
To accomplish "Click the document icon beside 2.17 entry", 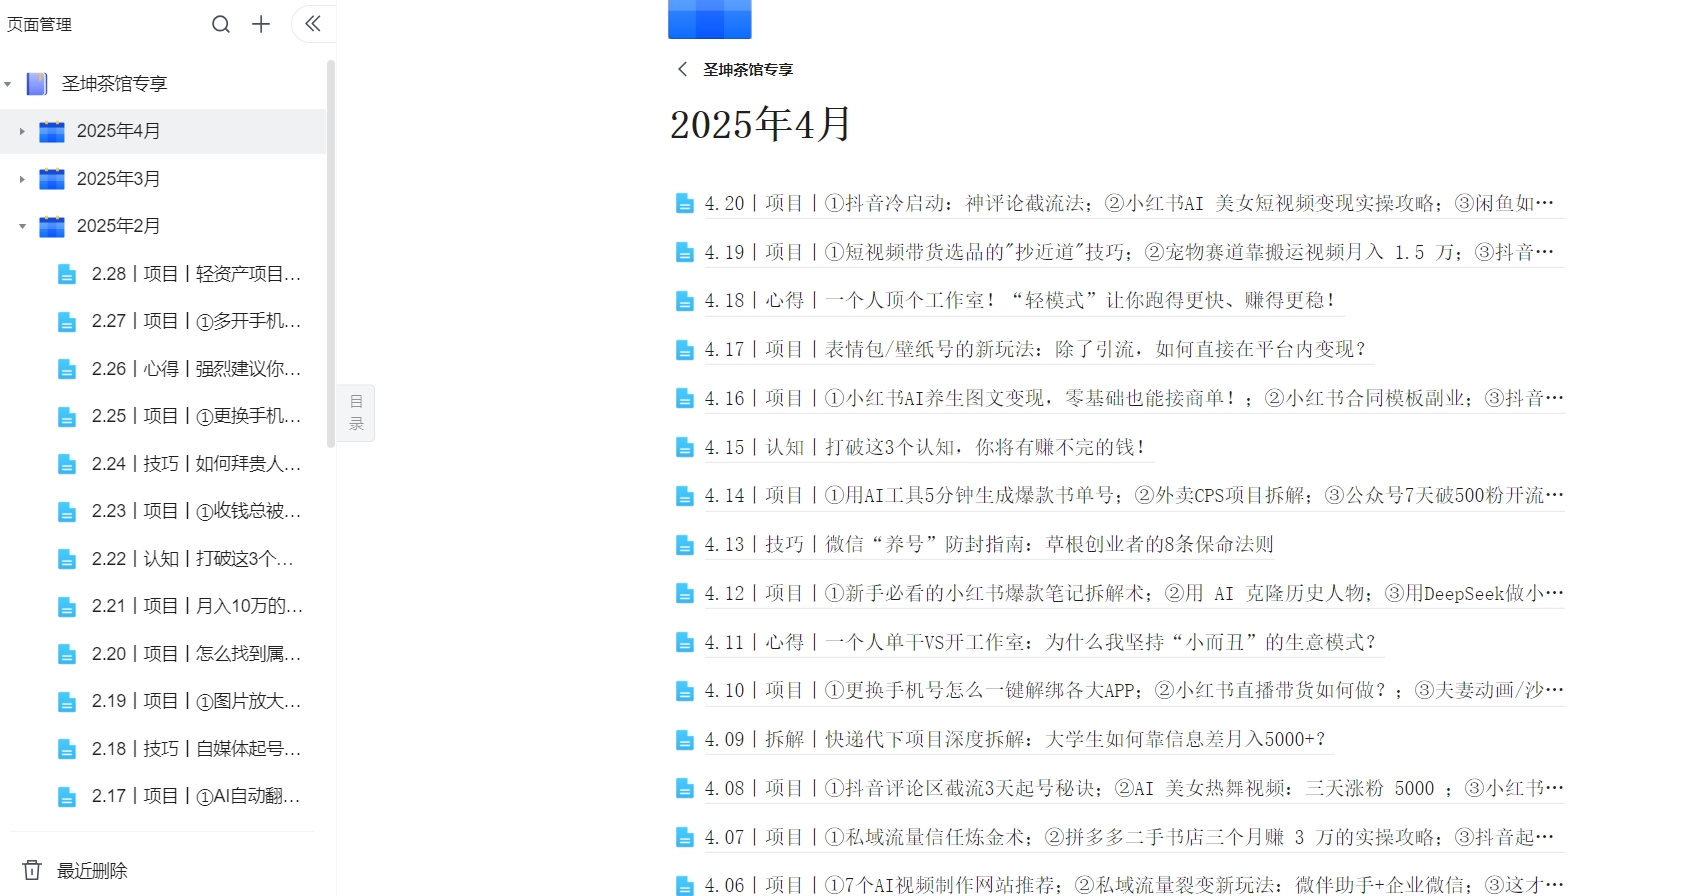I will 67,797.
